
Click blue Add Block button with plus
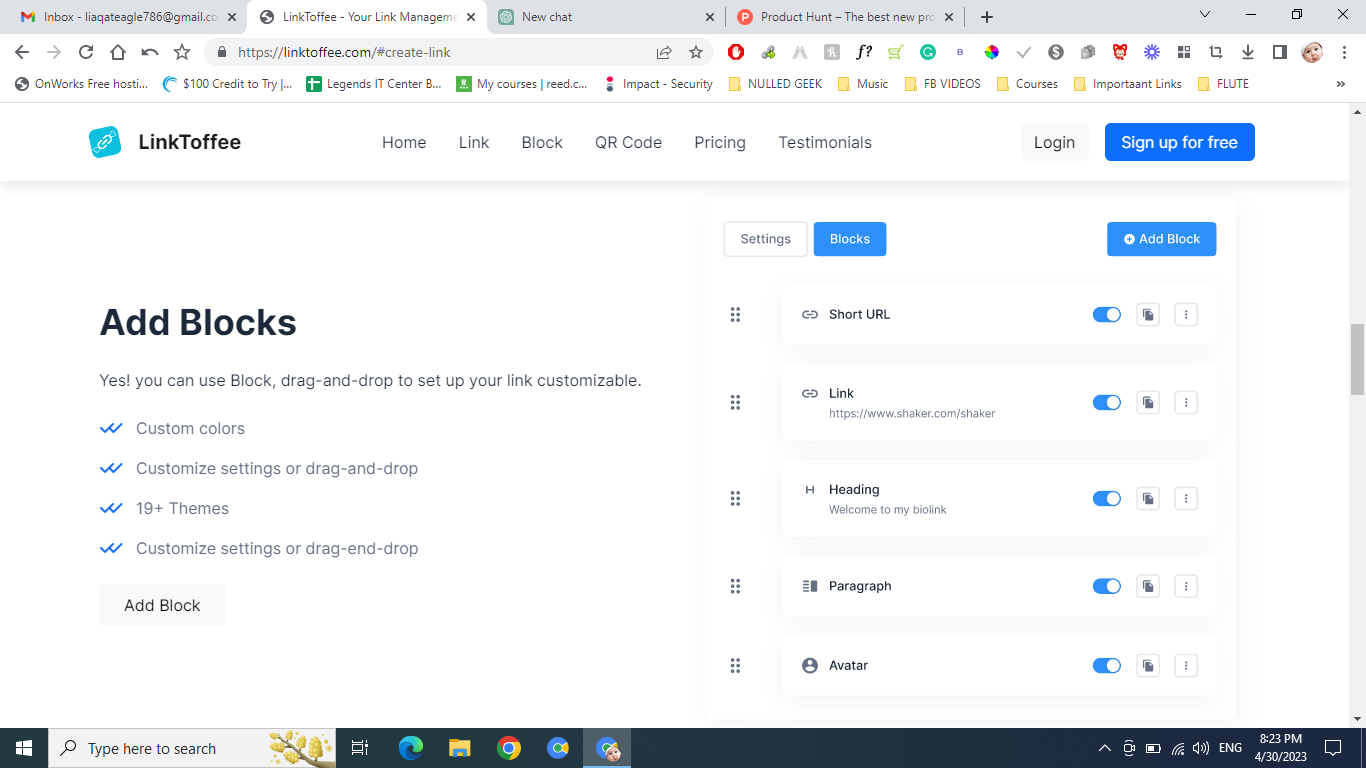tap(1161, 239)
